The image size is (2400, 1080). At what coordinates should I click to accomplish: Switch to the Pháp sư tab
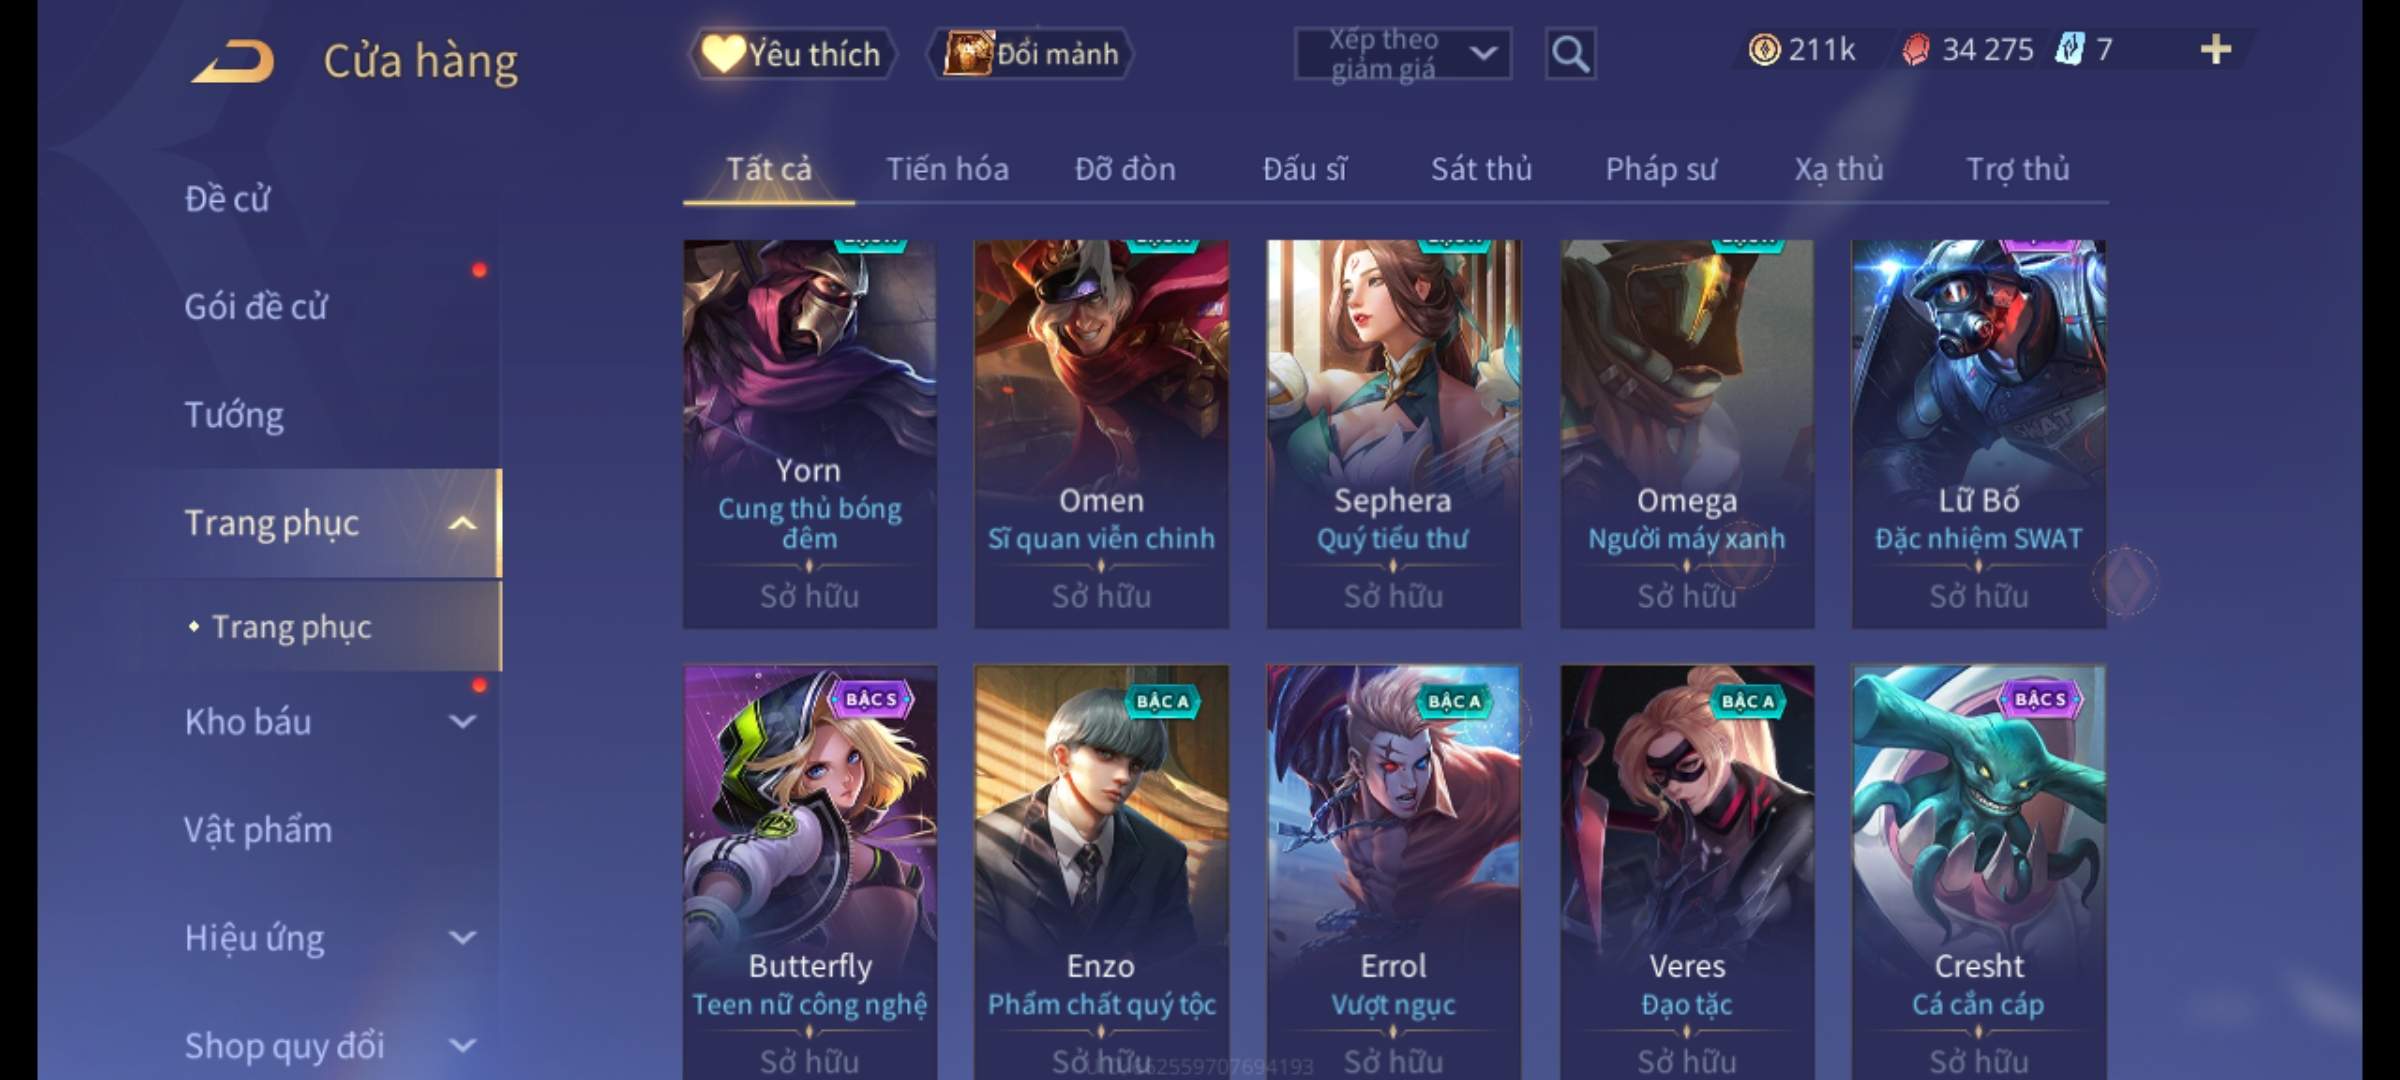(1661, 169)
